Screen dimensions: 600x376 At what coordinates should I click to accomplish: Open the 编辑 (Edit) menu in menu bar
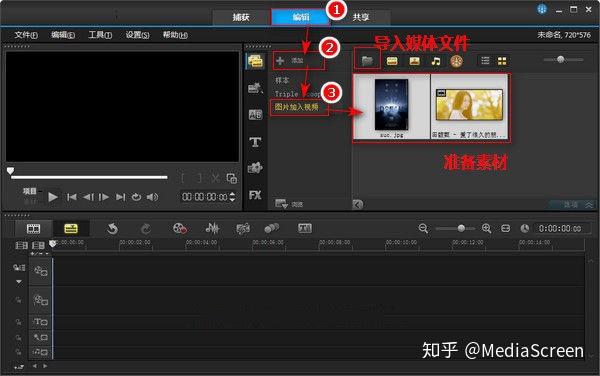pos(63,35)
